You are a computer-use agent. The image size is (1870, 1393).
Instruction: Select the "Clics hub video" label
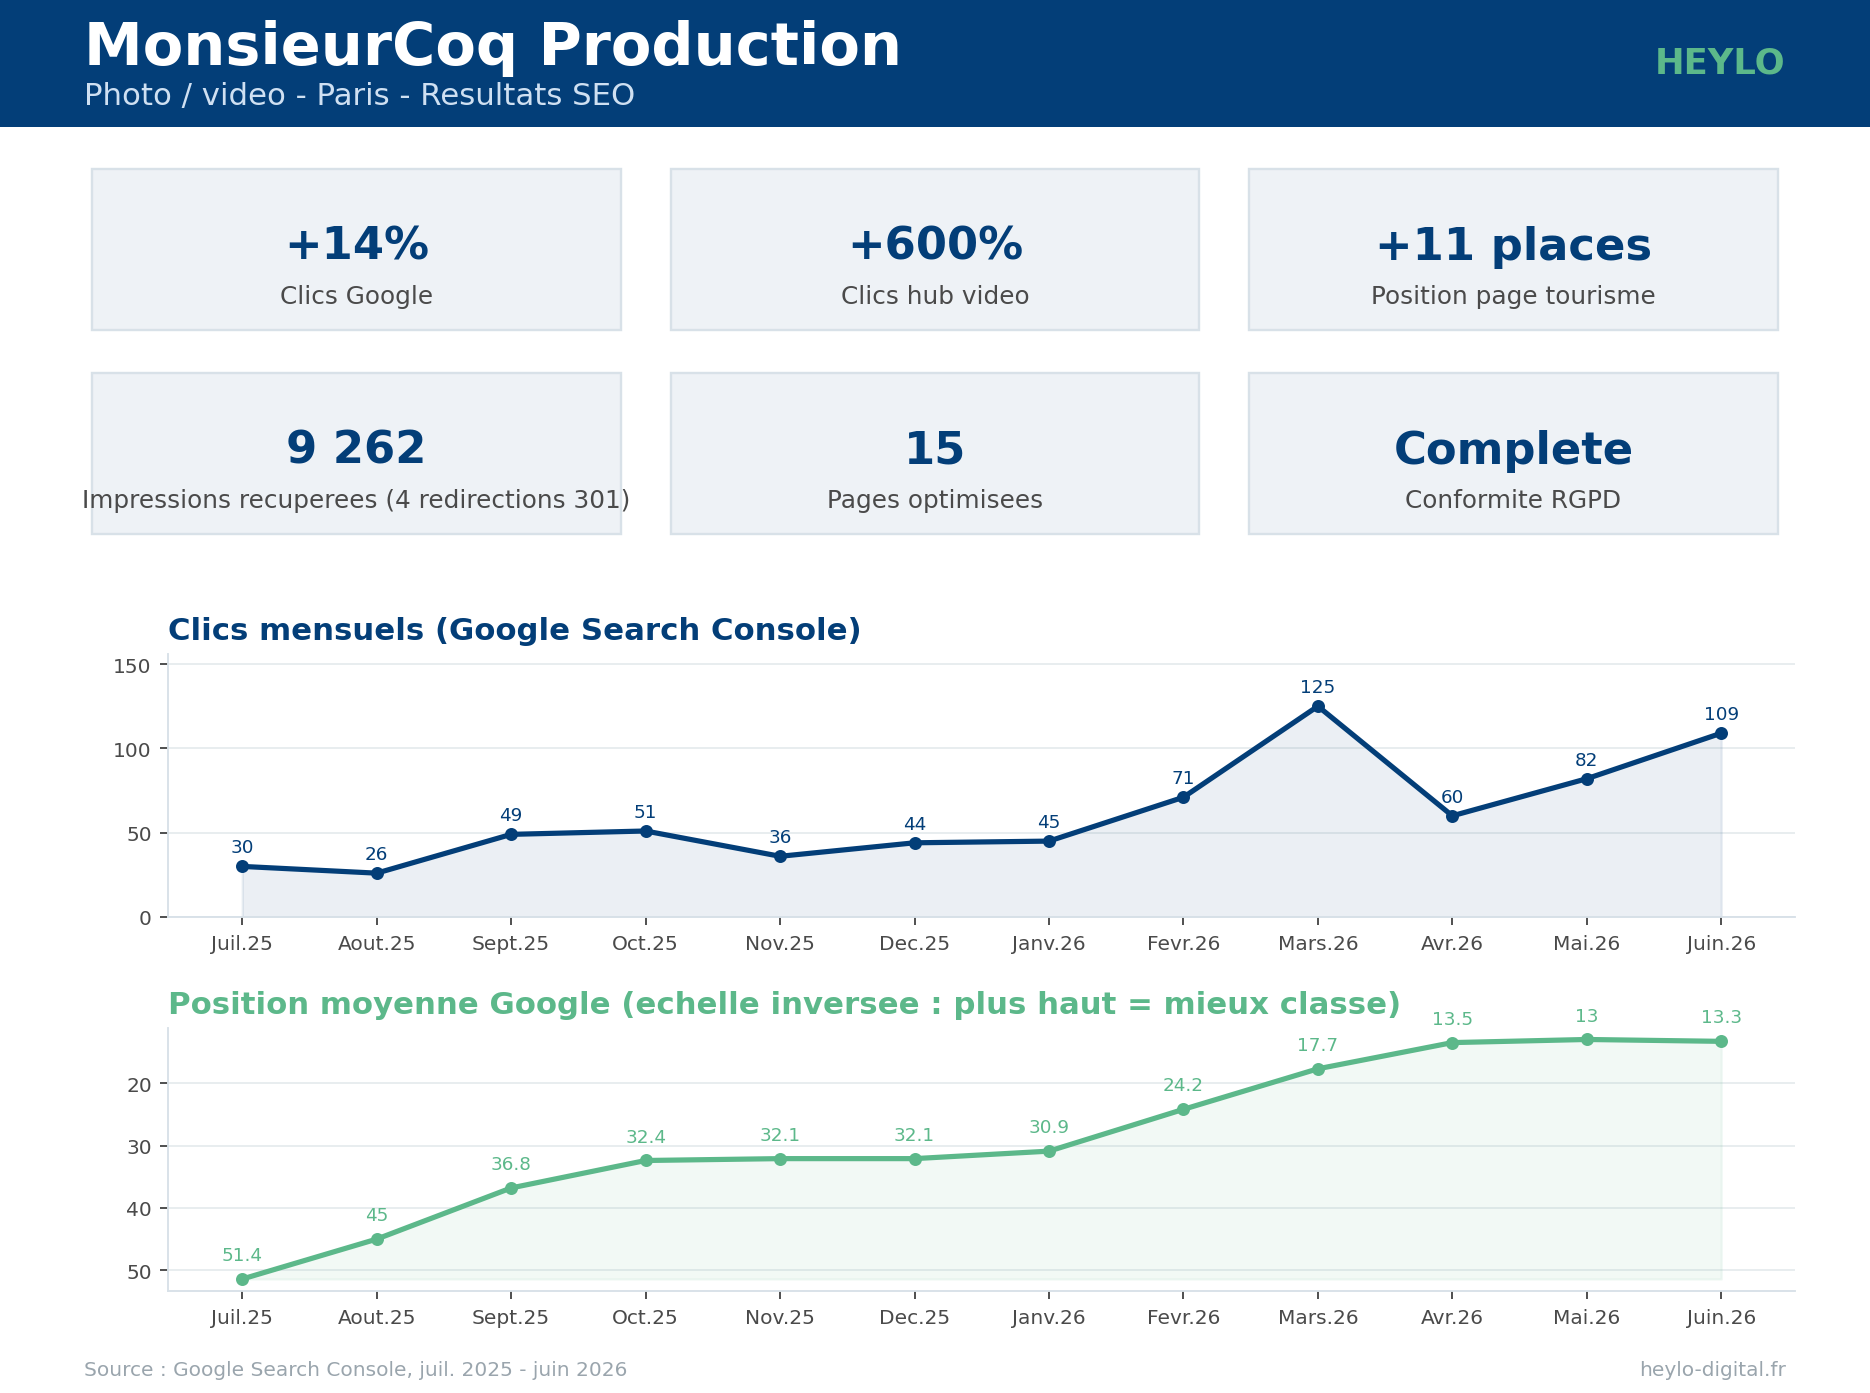point(935,296)
